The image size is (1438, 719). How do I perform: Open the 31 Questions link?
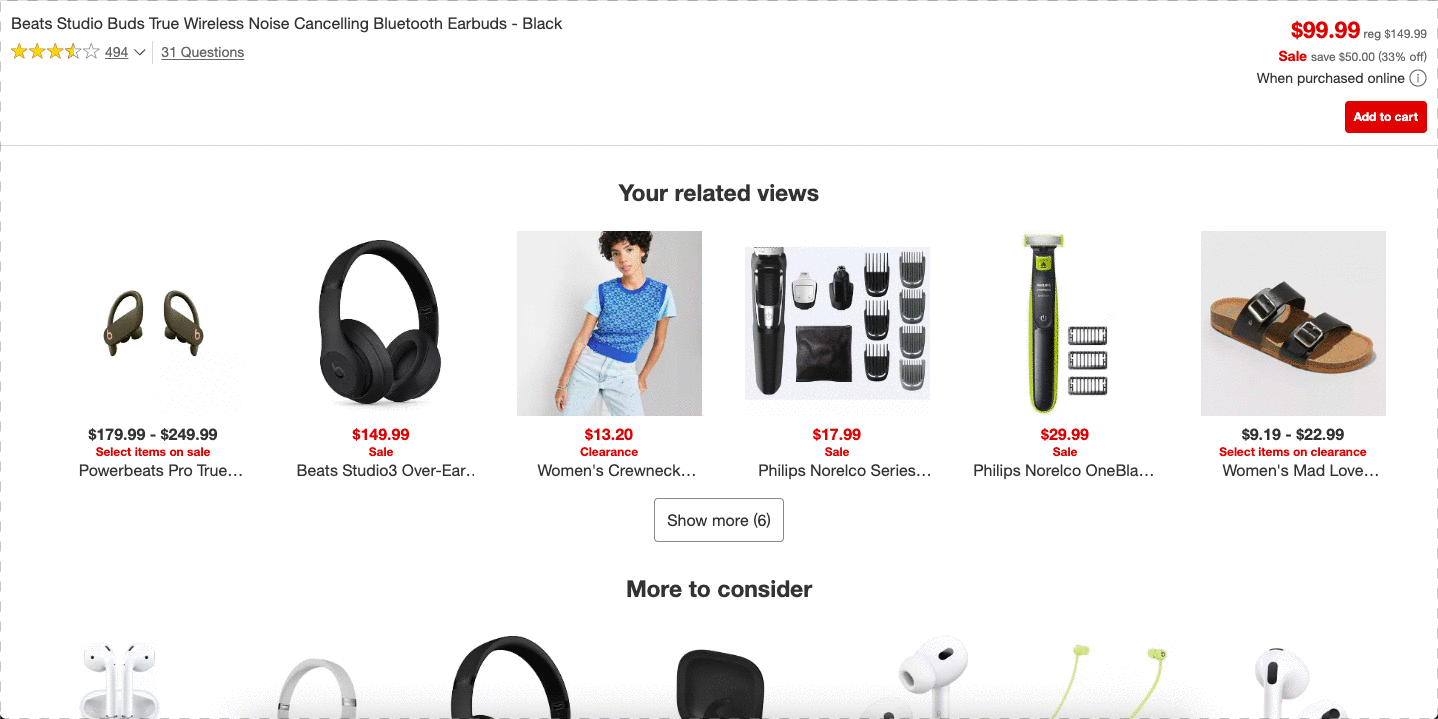(x=202, y=52)
